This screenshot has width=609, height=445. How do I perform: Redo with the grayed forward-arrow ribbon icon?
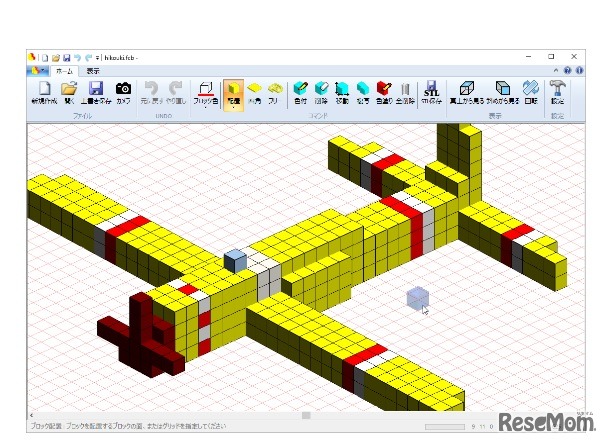point(176,93)
